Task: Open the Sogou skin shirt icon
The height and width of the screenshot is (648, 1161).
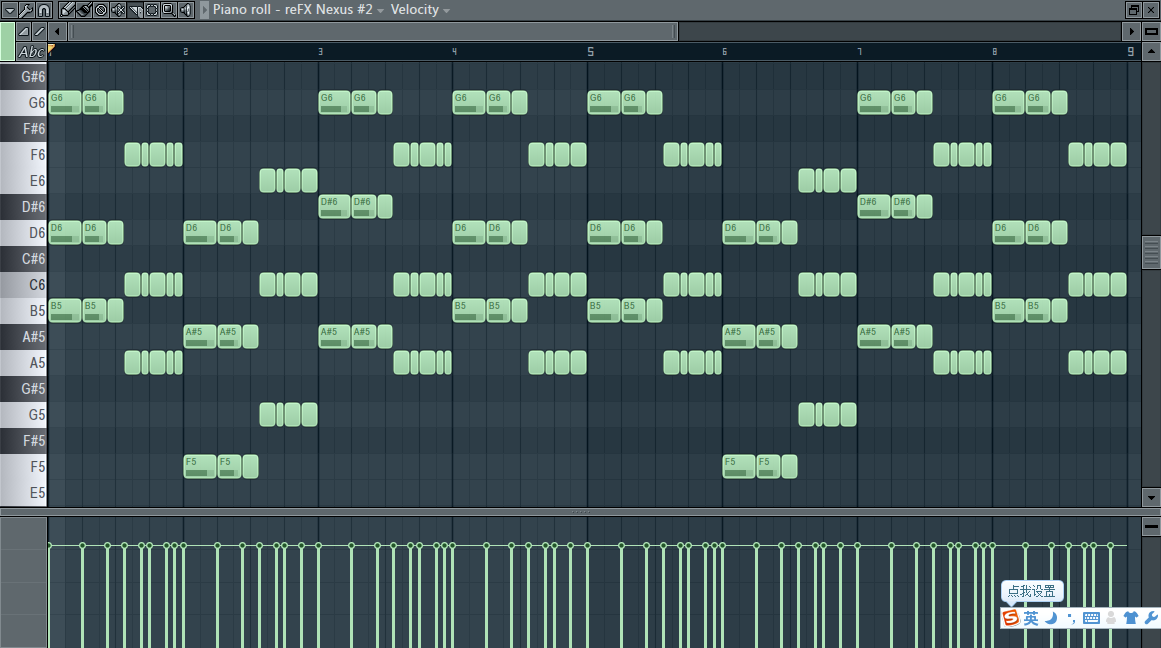Action: (x=1131, y=618)
